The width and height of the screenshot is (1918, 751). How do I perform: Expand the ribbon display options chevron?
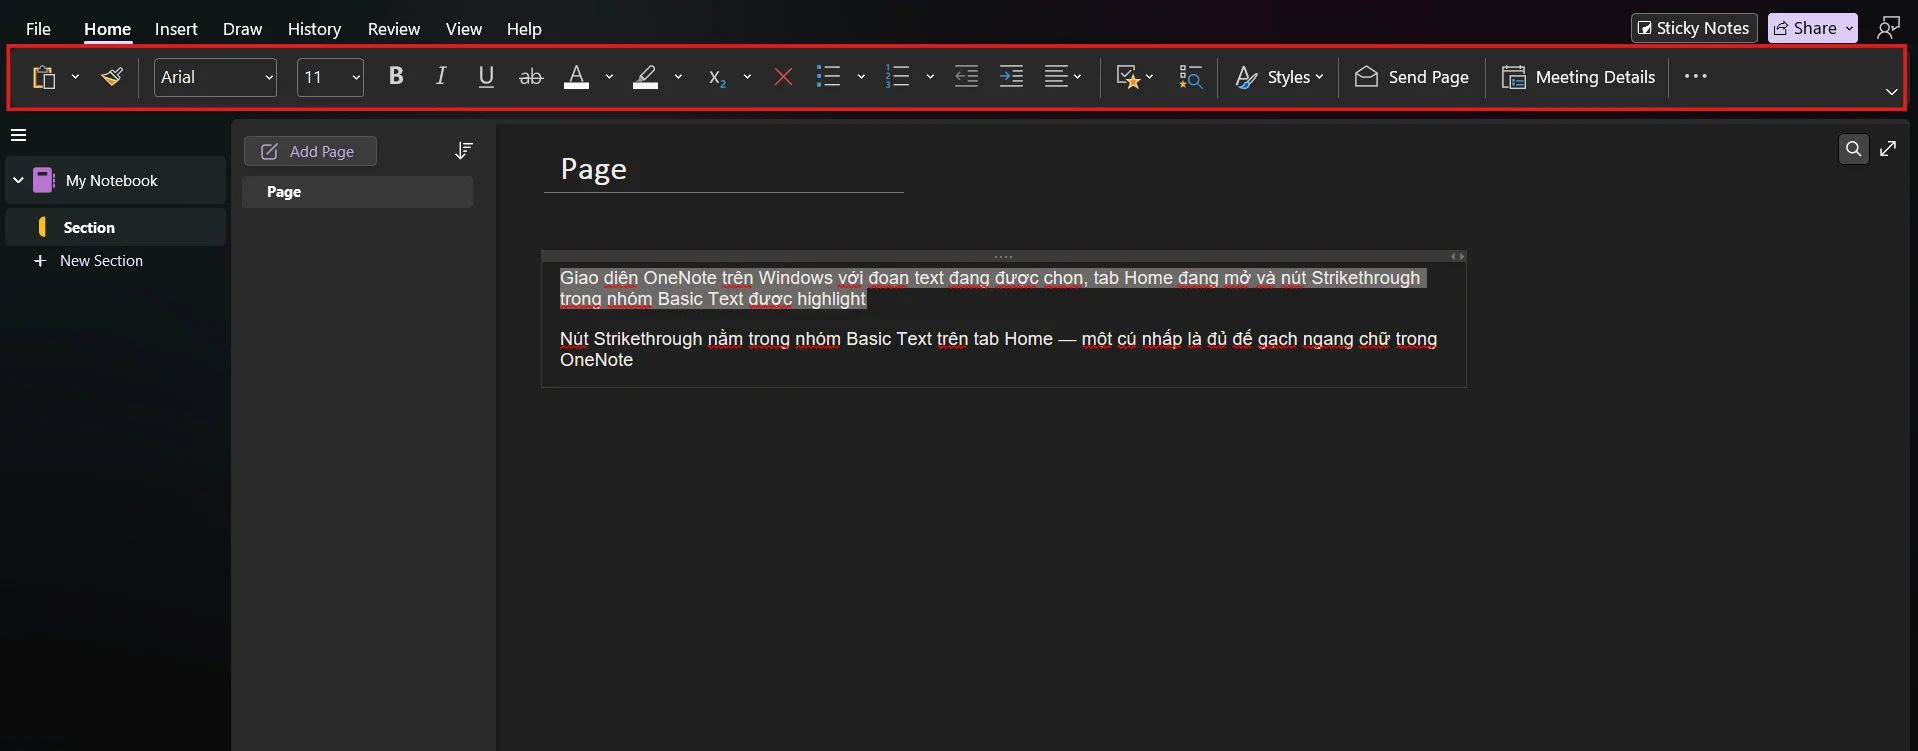(1891, 92)
